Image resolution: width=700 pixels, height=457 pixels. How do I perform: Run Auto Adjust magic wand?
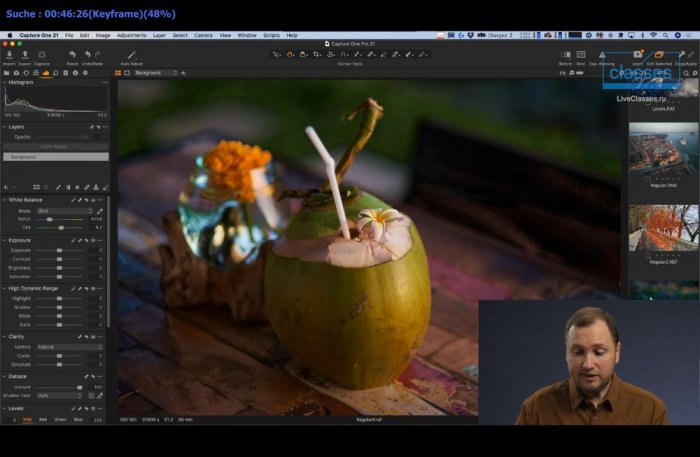[x=131, y=55]
